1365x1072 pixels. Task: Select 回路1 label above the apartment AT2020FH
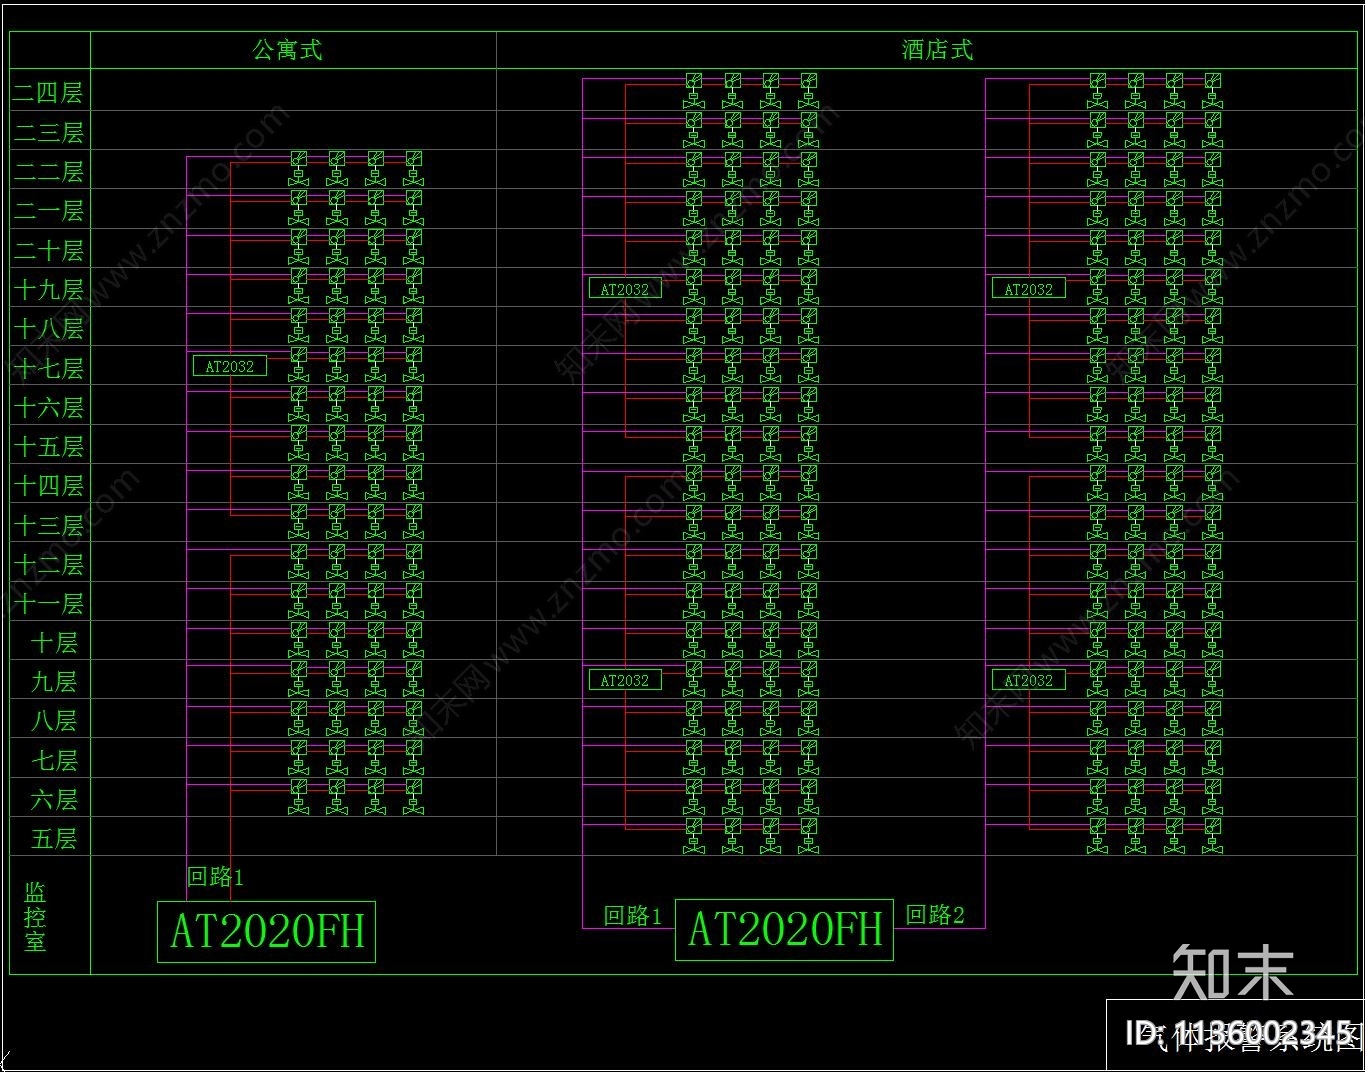pyautogui.click(x=216, y=877)
